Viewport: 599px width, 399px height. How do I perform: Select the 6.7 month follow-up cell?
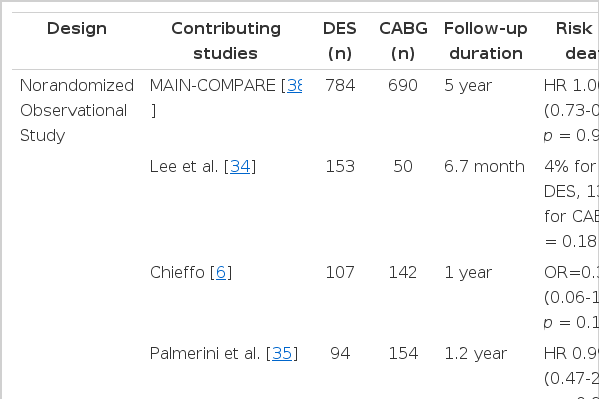click(484, 167)
